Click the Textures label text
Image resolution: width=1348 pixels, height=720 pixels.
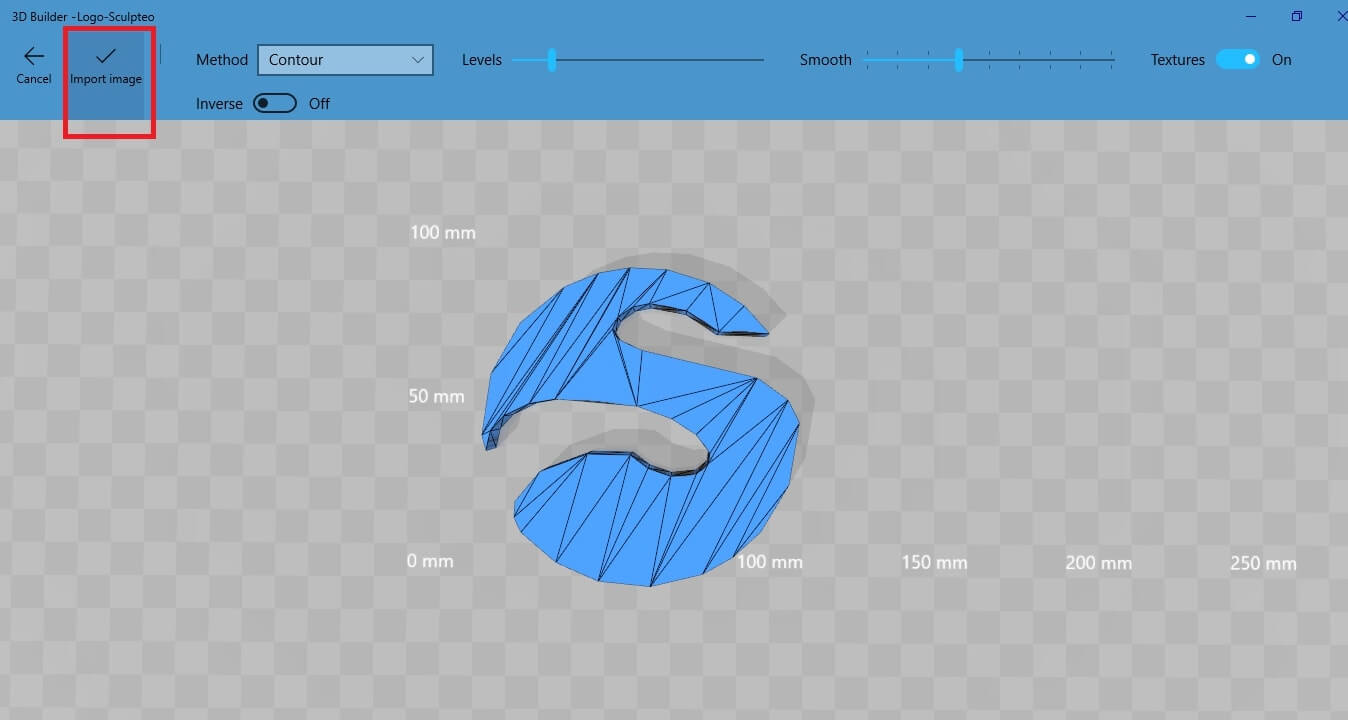[x=1178, y=60]
